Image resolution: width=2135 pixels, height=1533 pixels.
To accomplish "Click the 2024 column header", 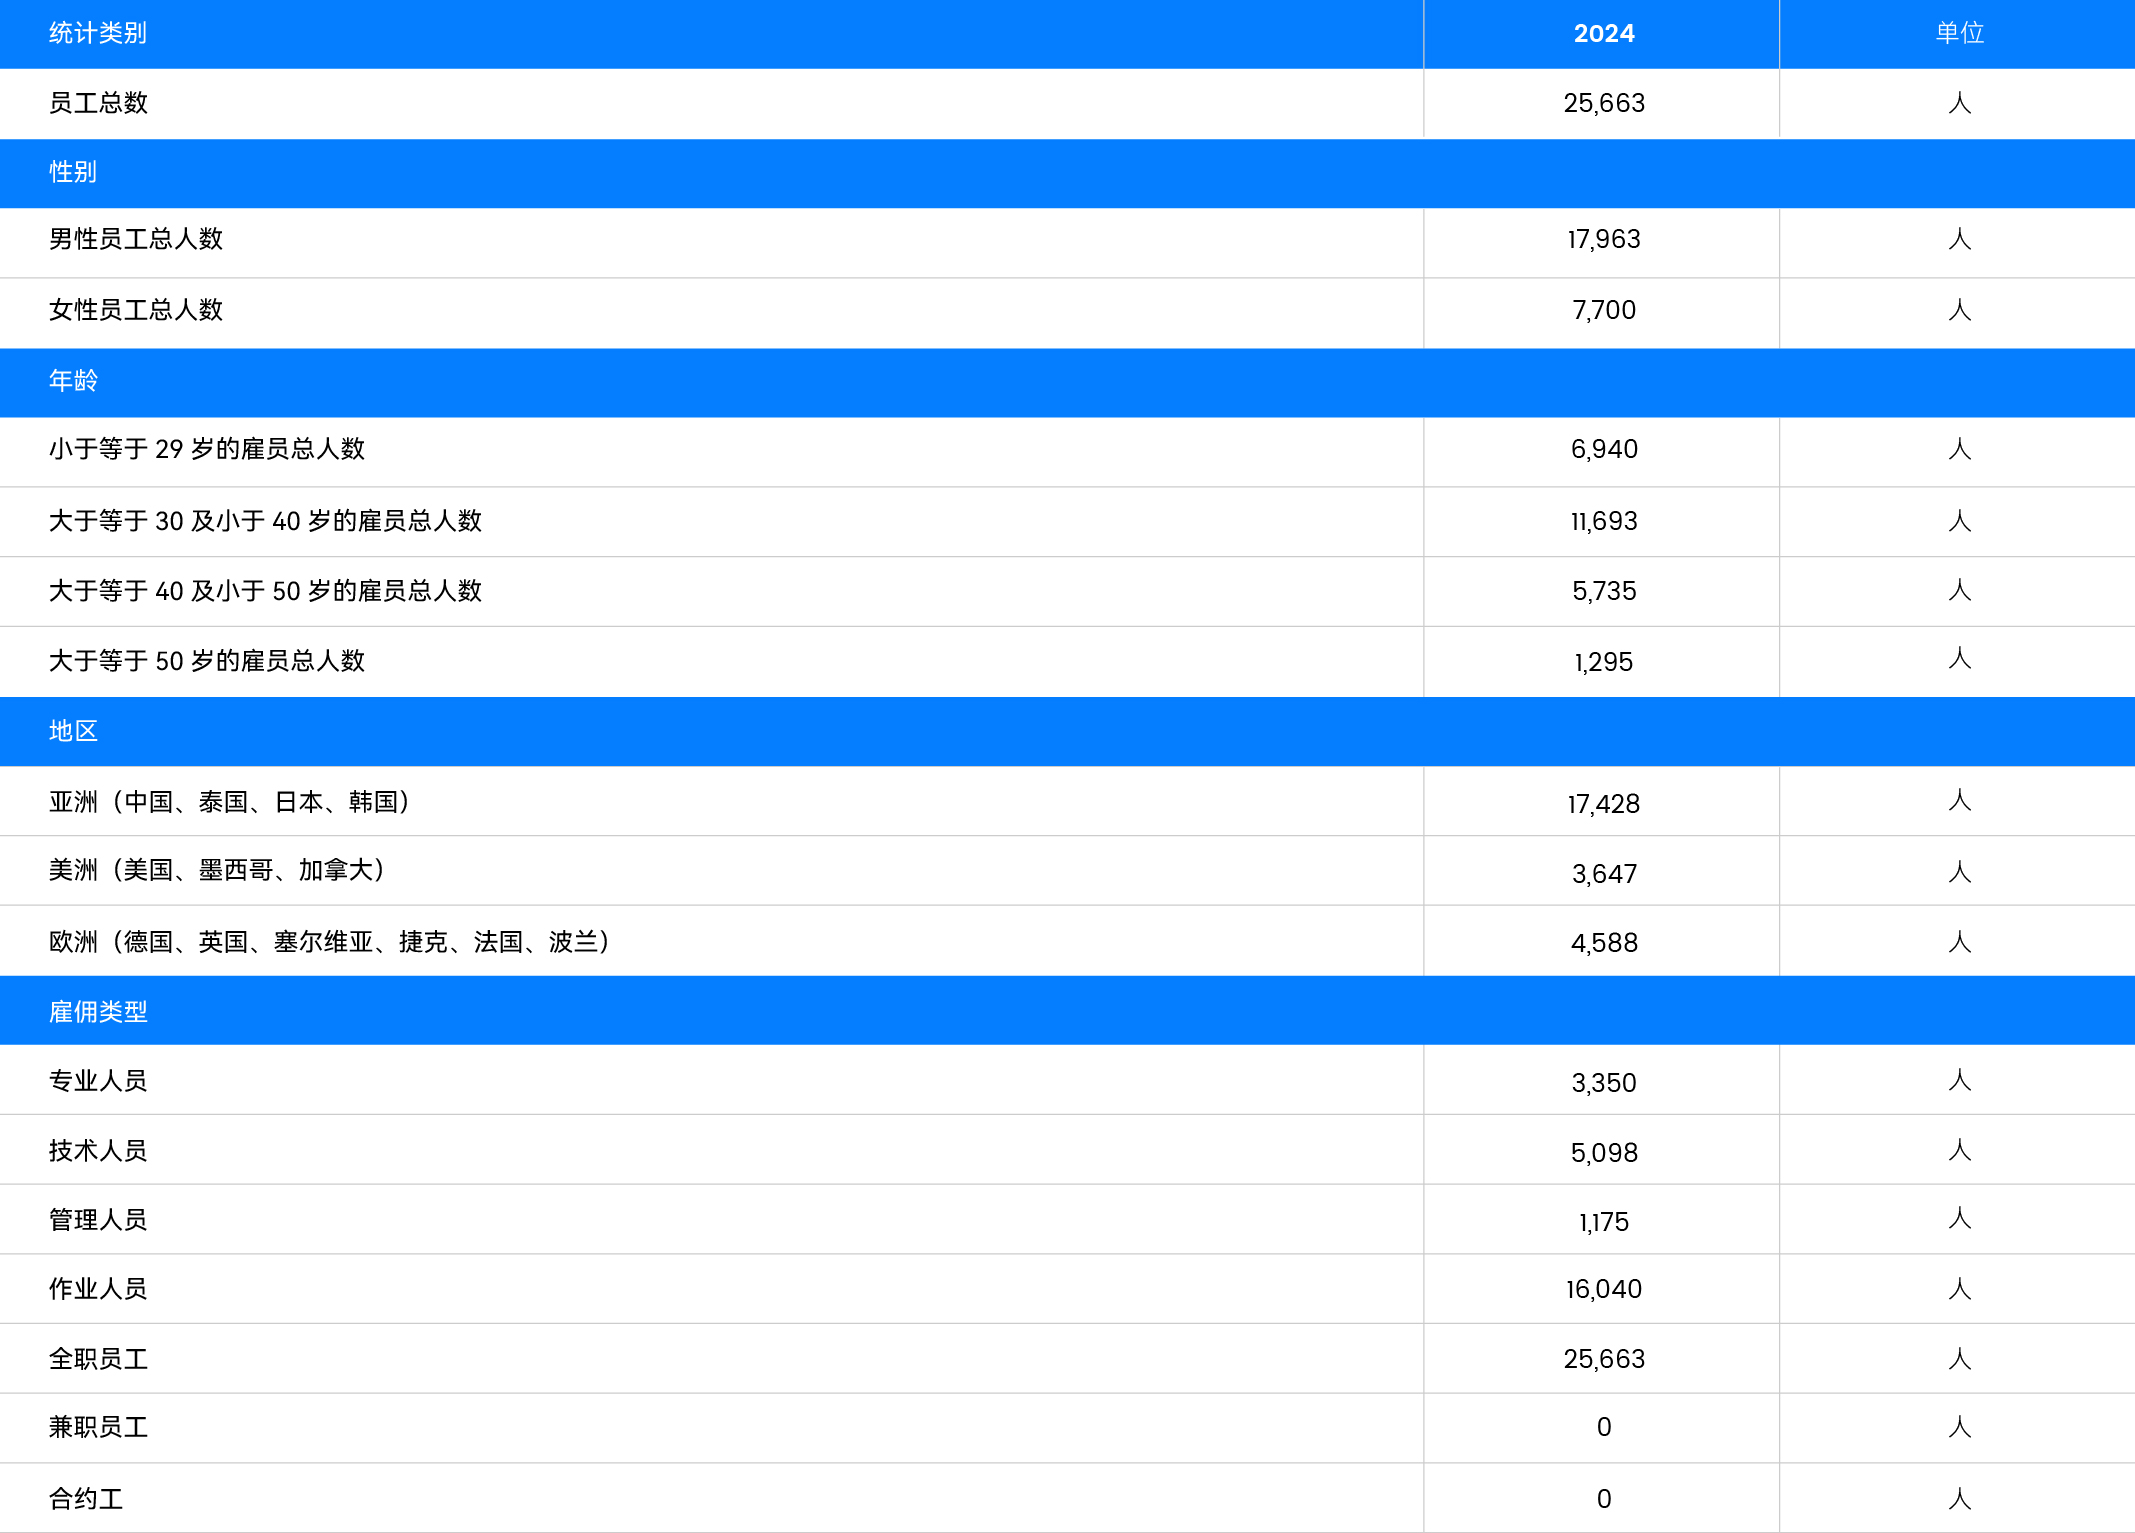I will pyautogui.click(x=1603, y=34).
